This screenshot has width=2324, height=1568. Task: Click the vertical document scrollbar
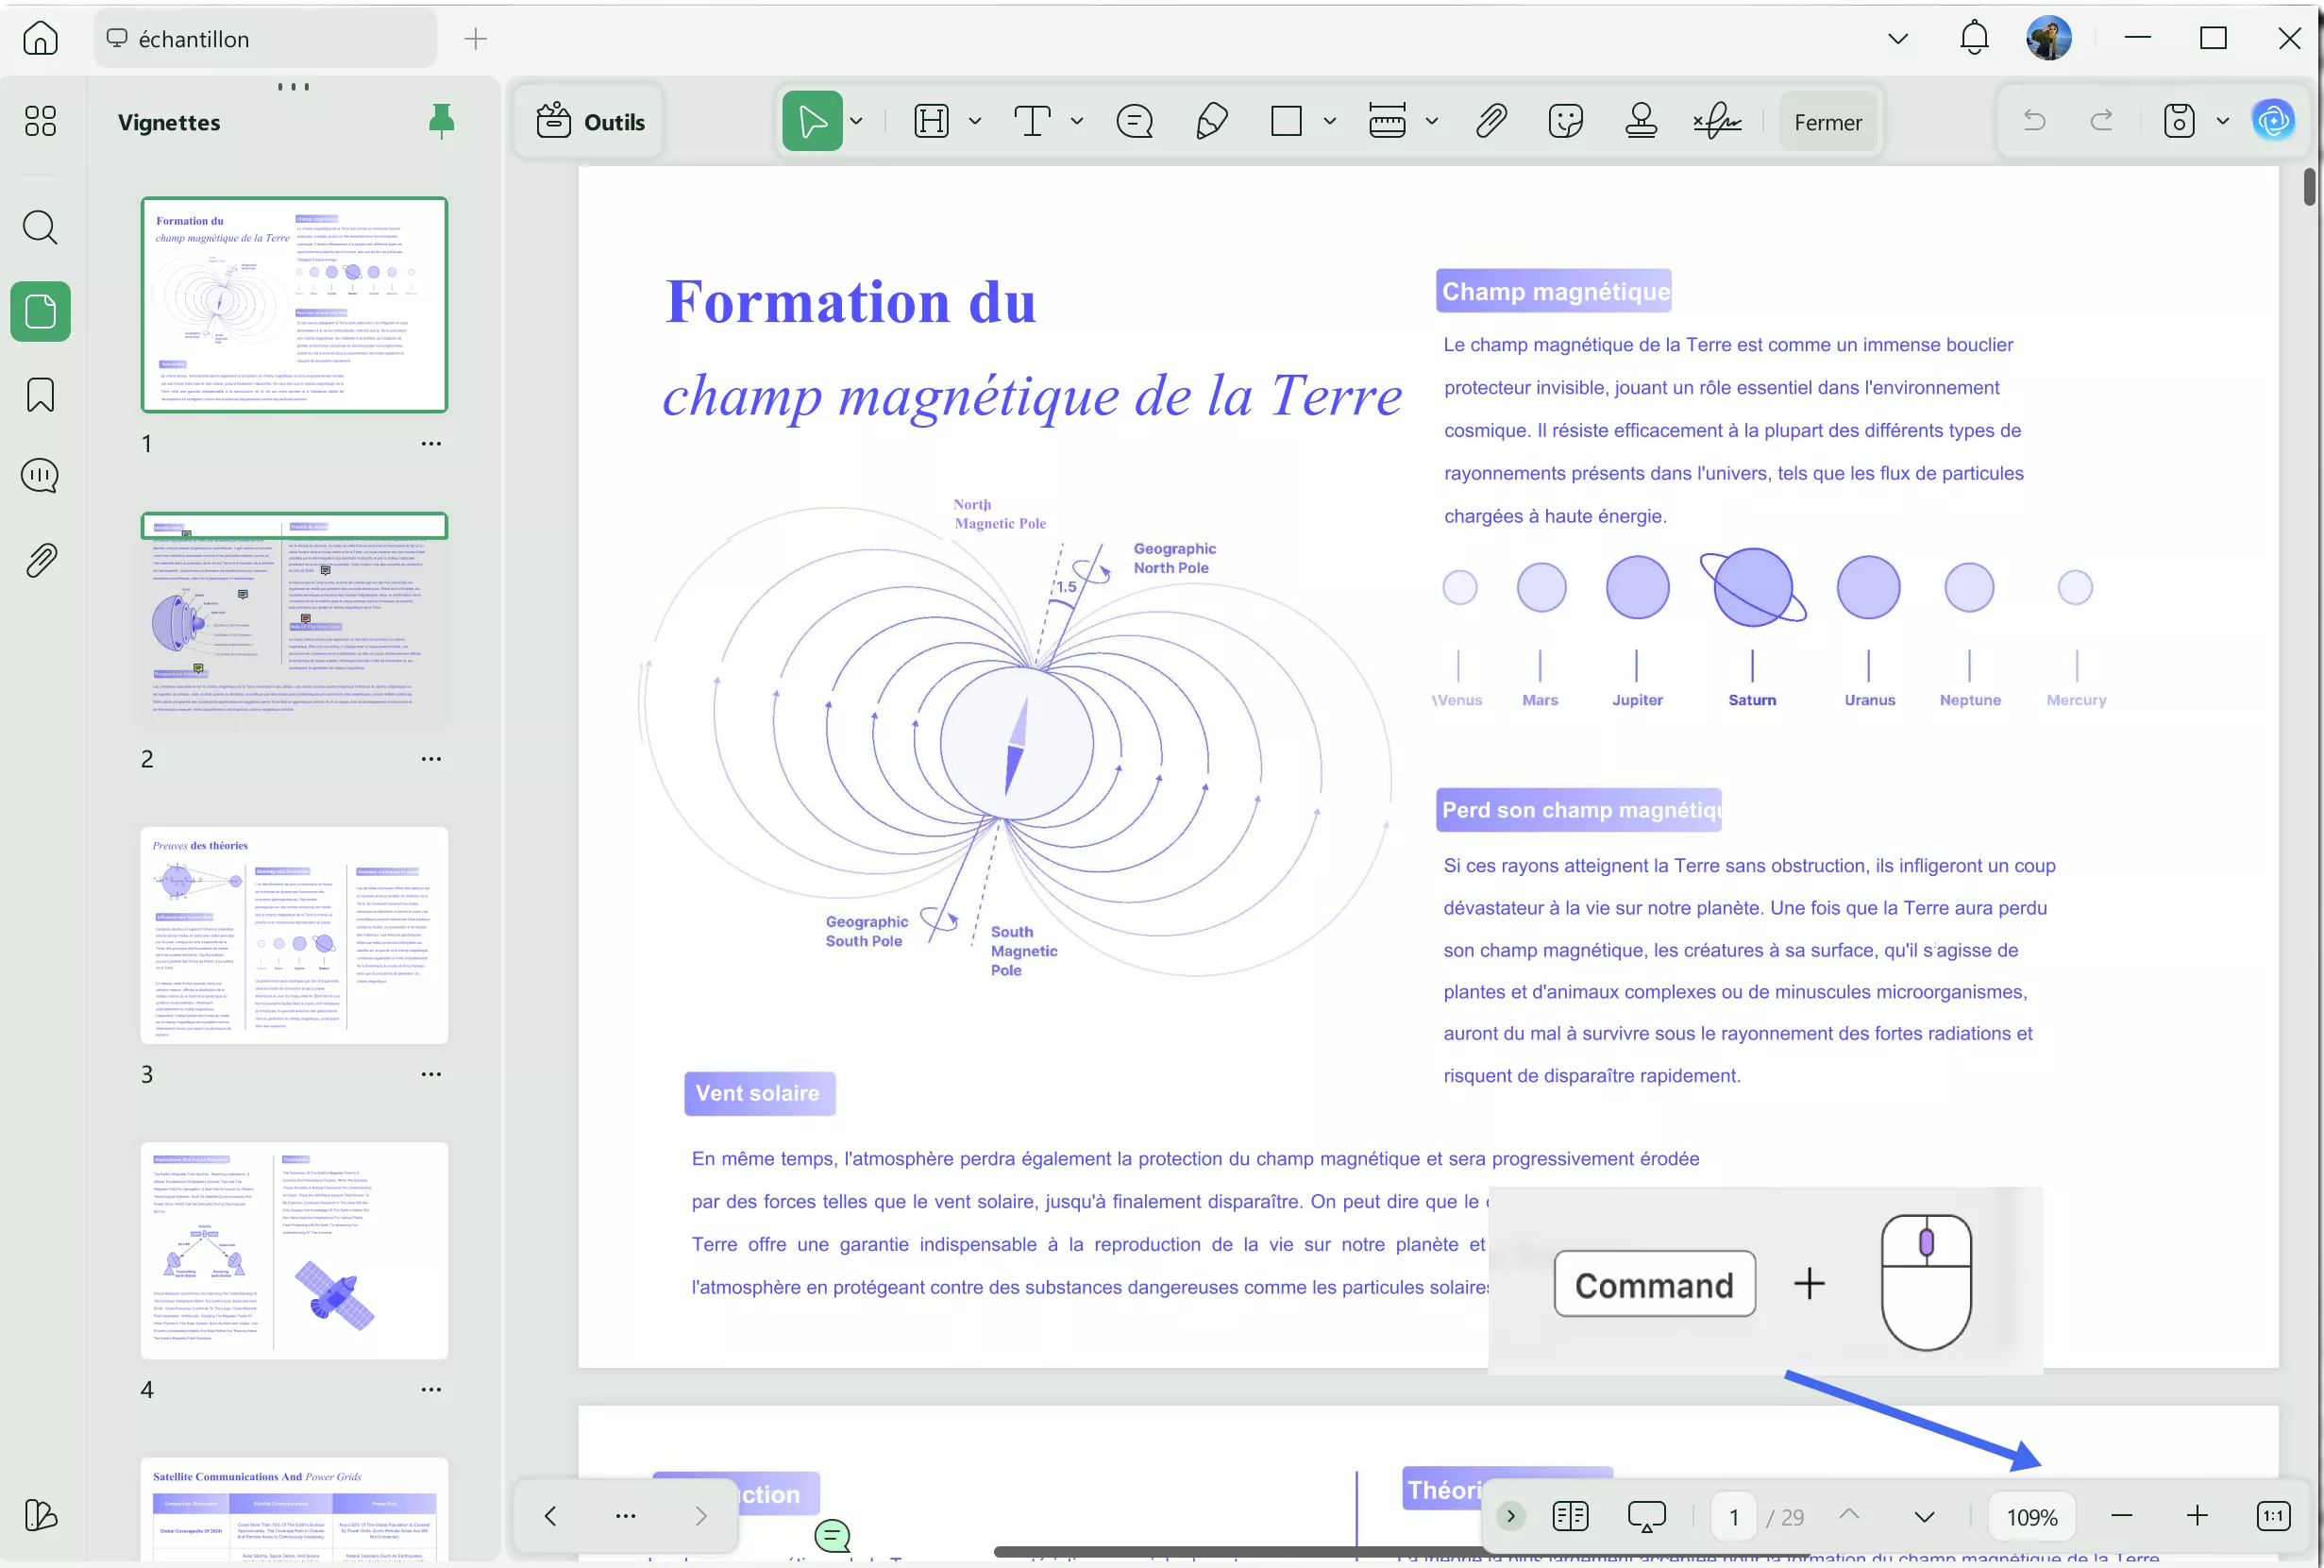[2309, 186]
